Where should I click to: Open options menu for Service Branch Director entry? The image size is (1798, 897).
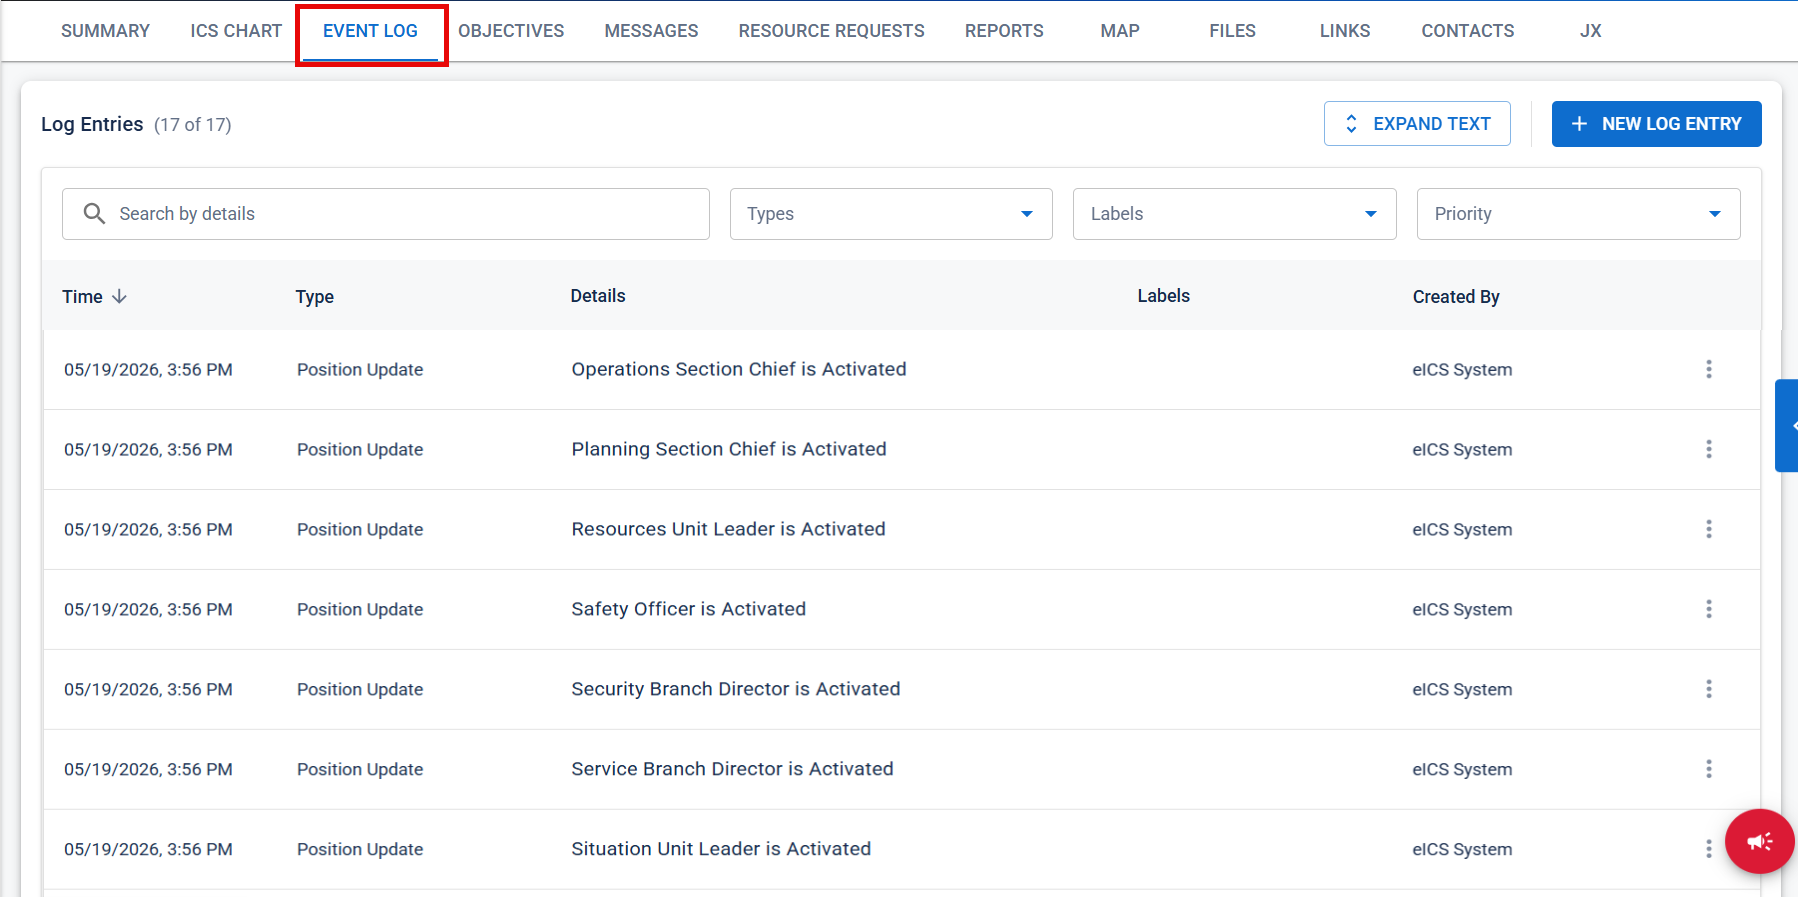click(1708, 769)
